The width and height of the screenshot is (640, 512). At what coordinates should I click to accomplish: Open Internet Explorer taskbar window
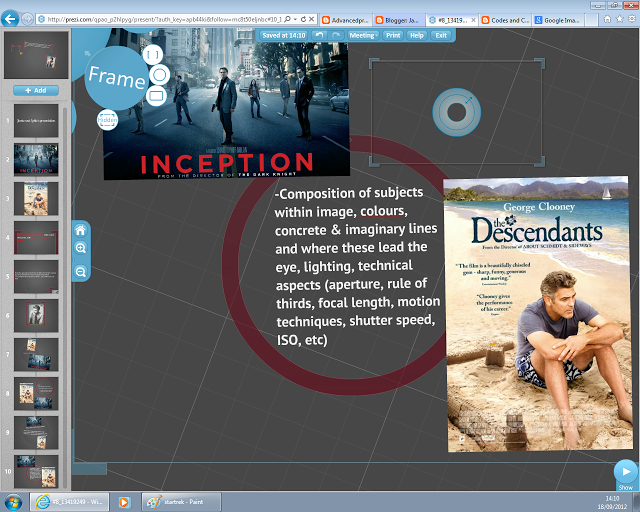click(x=69, y=502)
